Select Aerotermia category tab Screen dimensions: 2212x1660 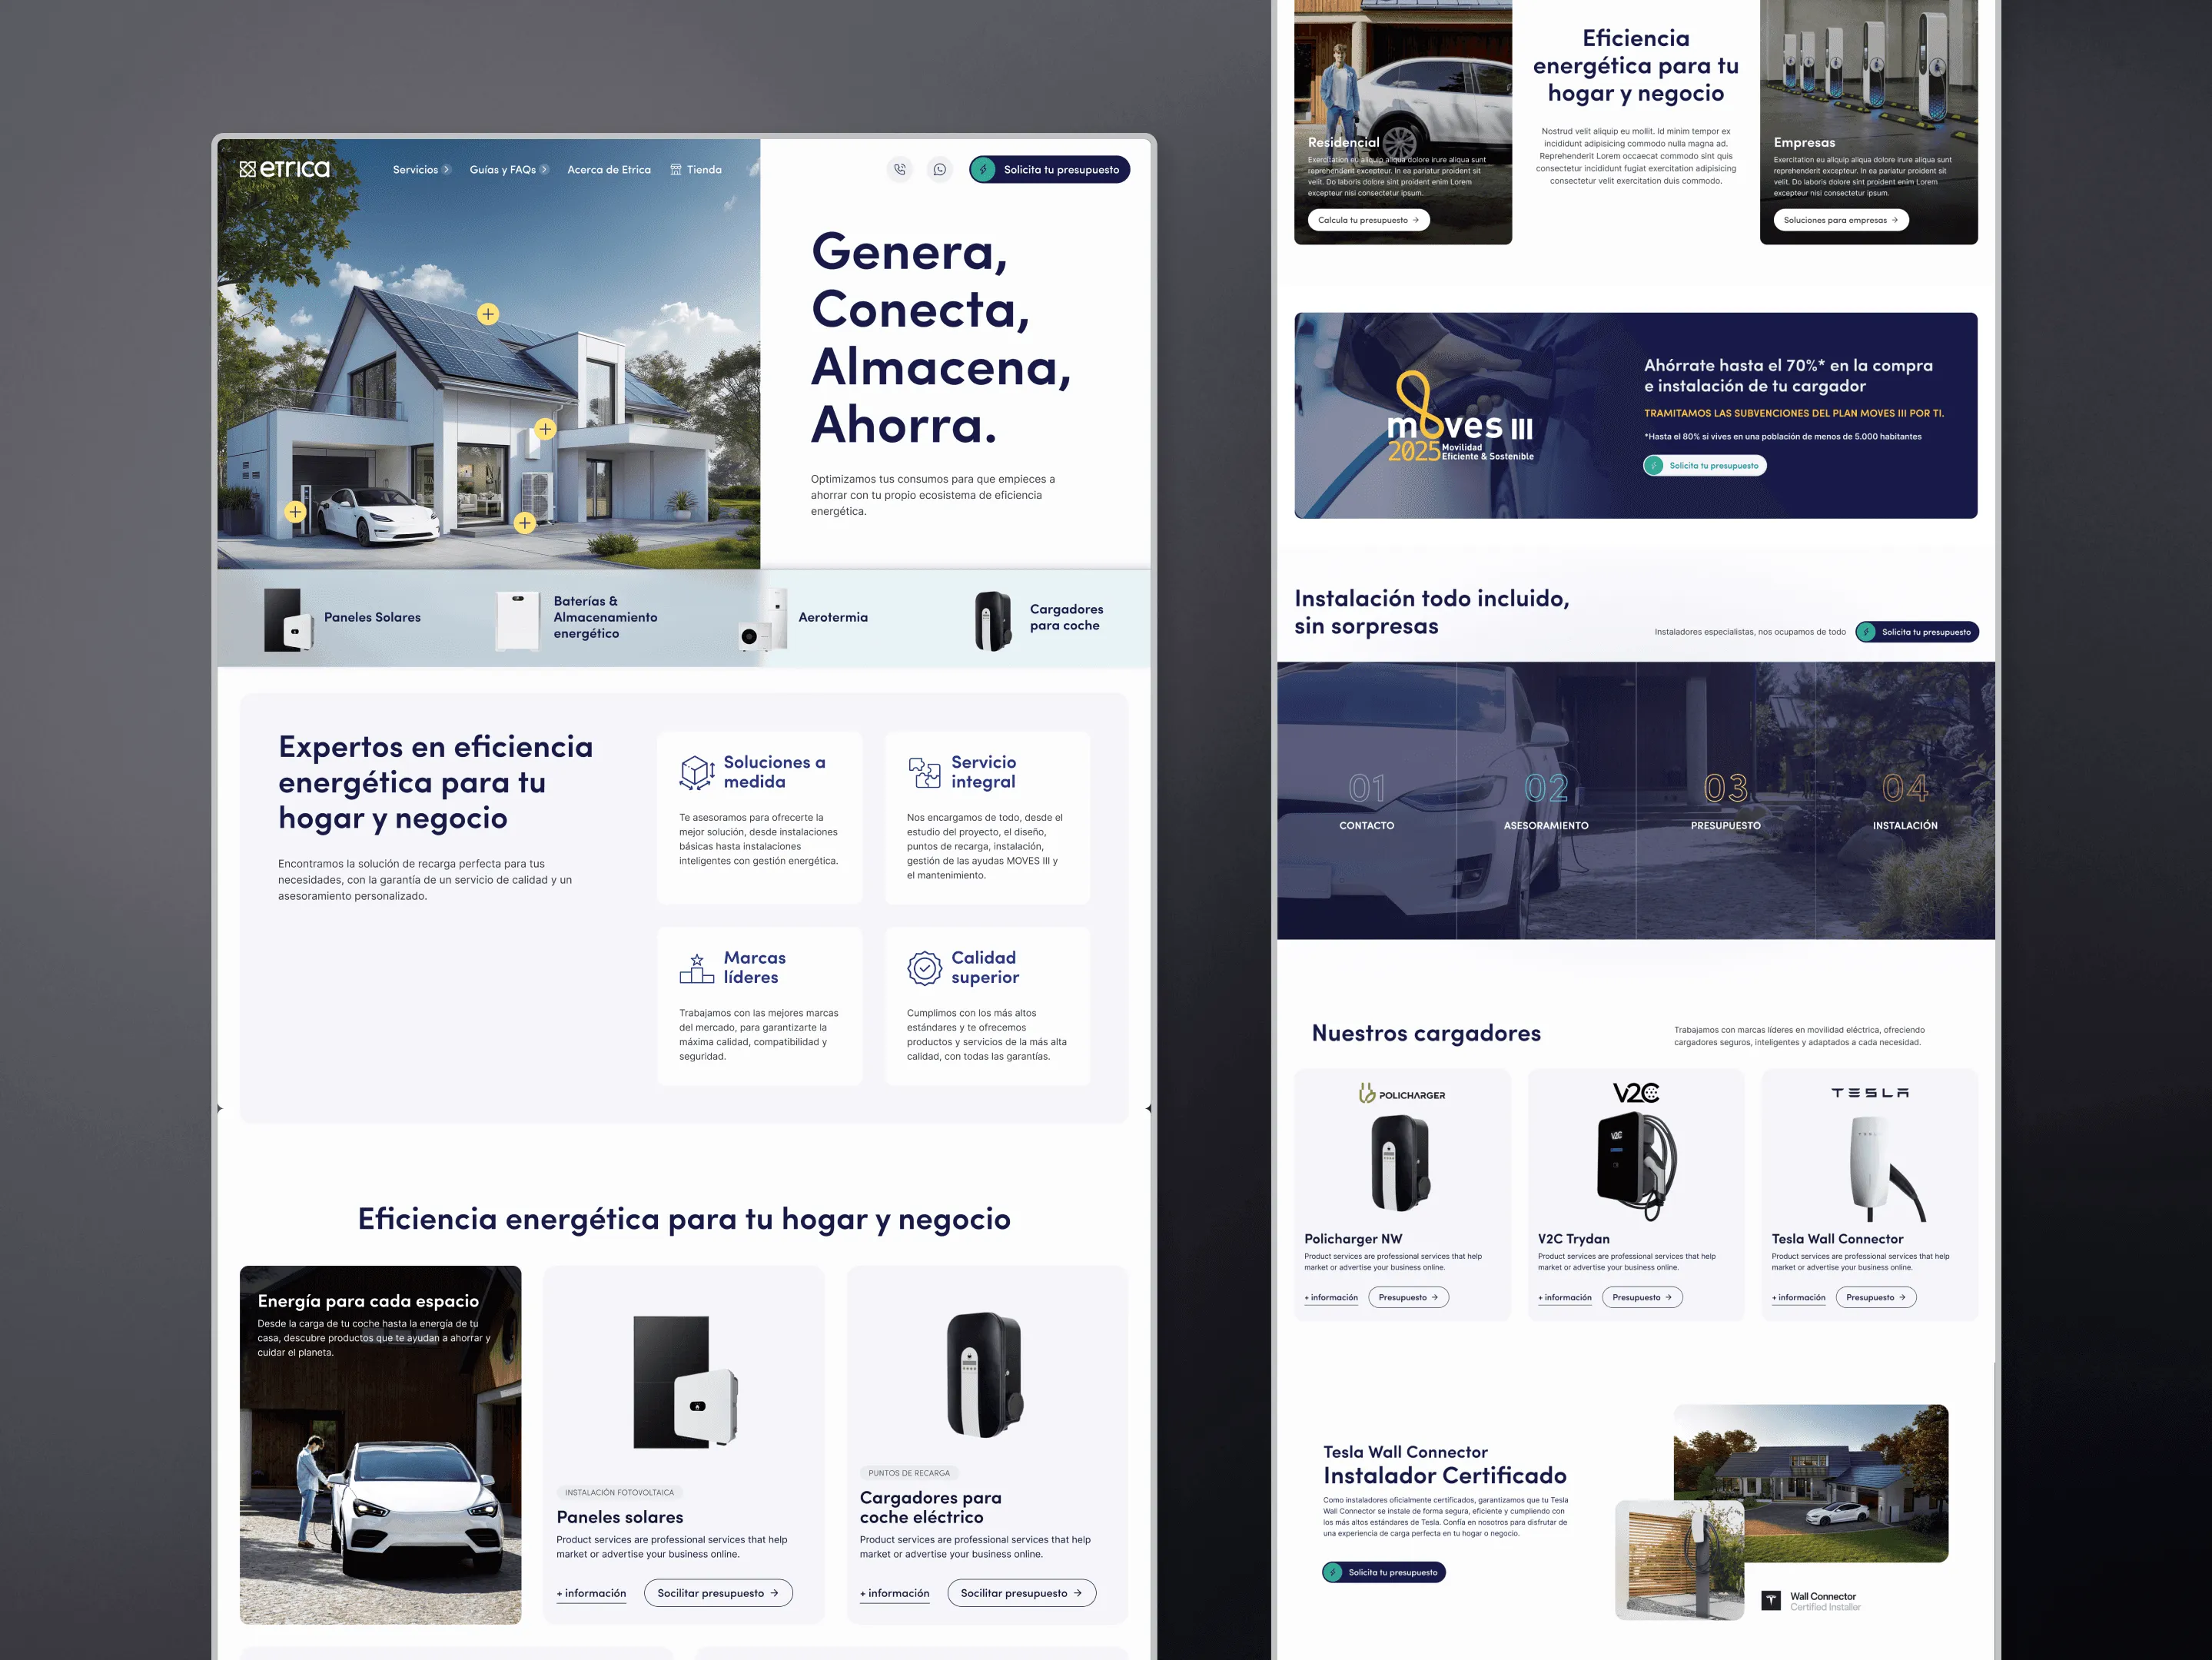(803, 618)
